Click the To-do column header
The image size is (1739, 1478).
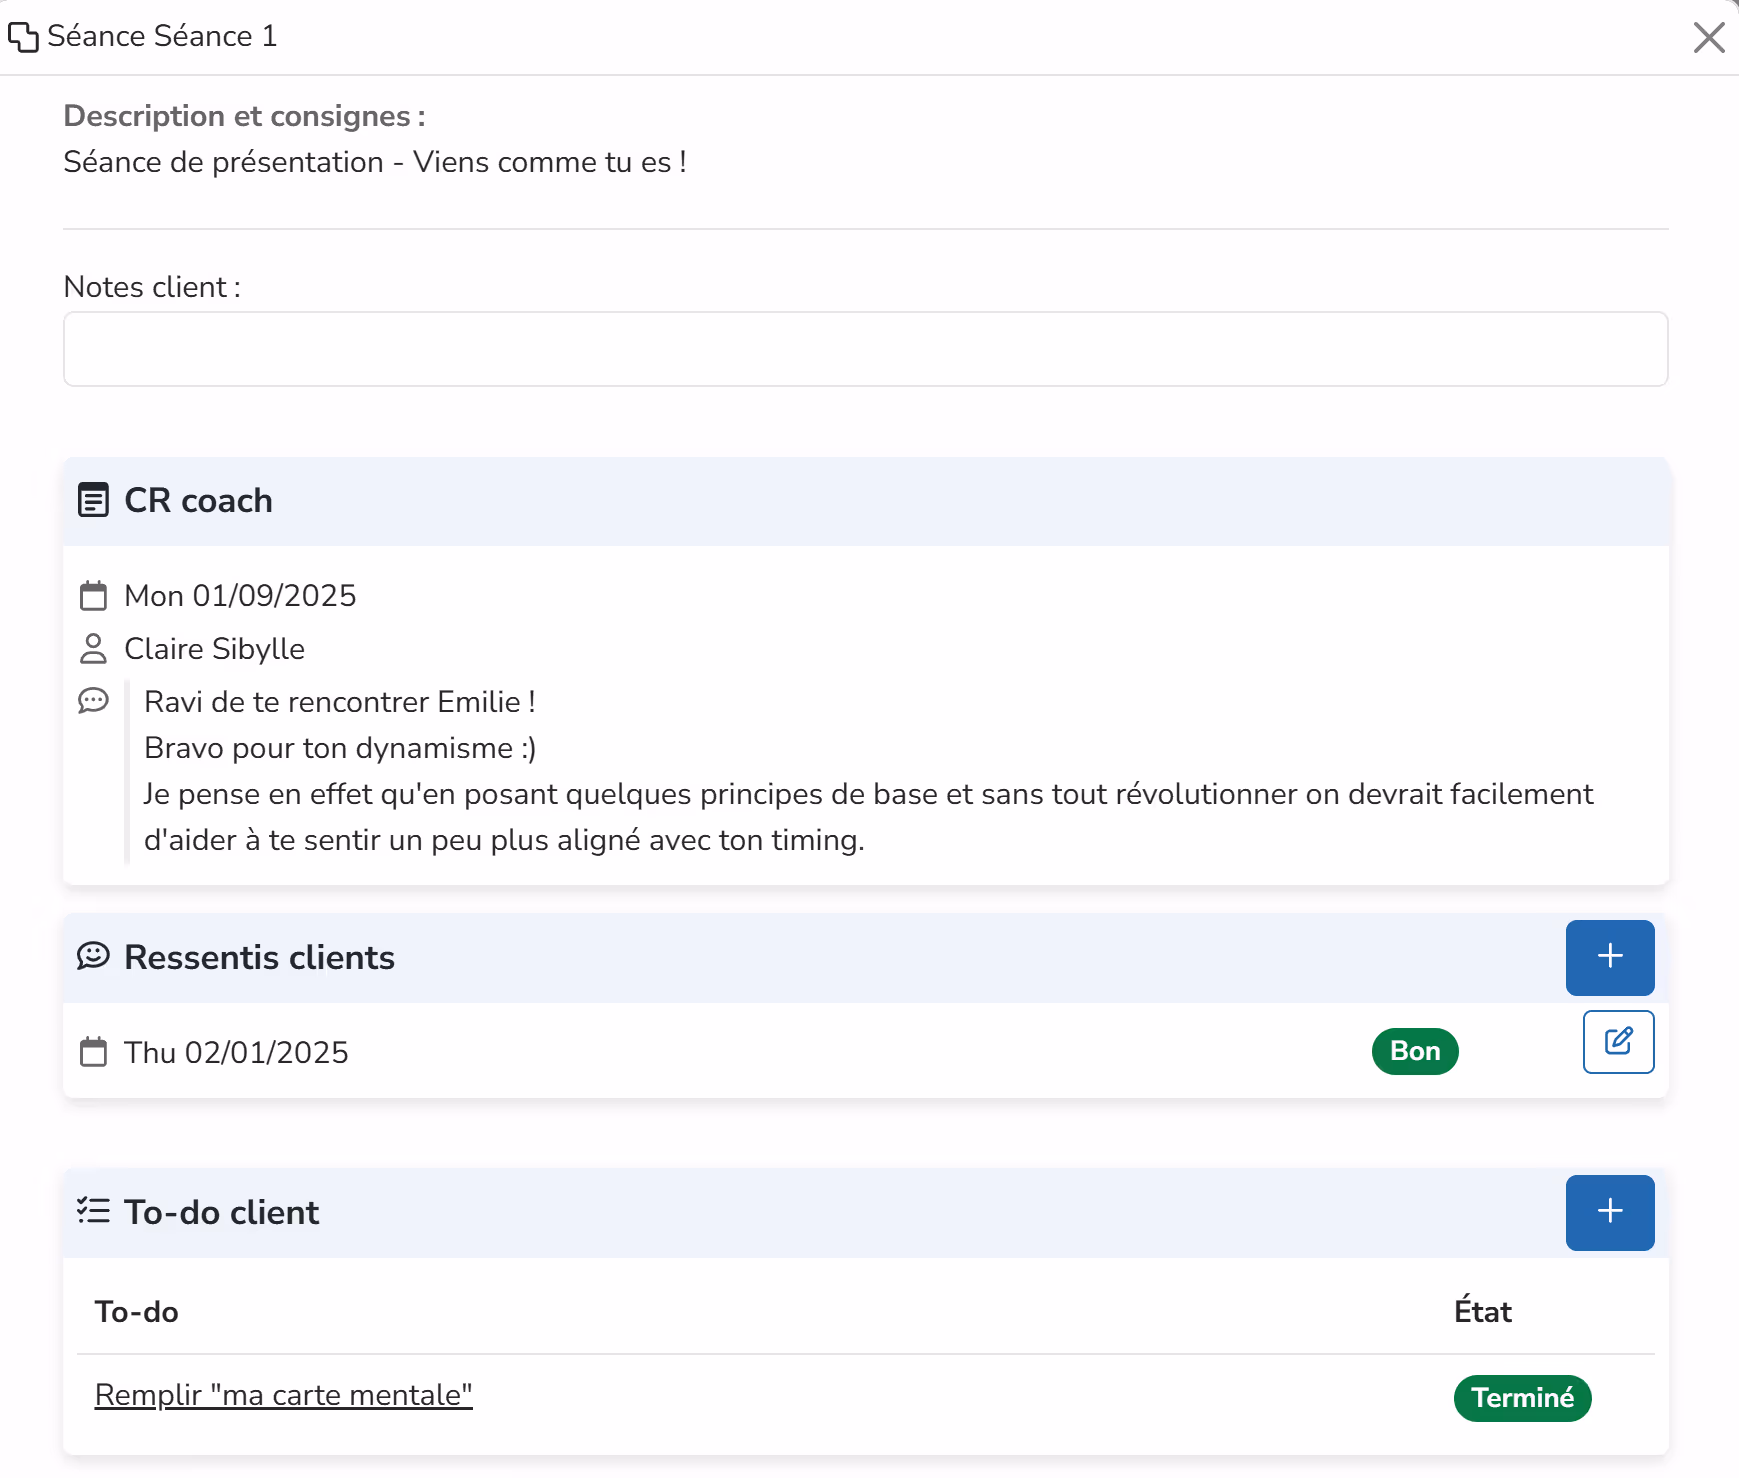point(136,1312)
